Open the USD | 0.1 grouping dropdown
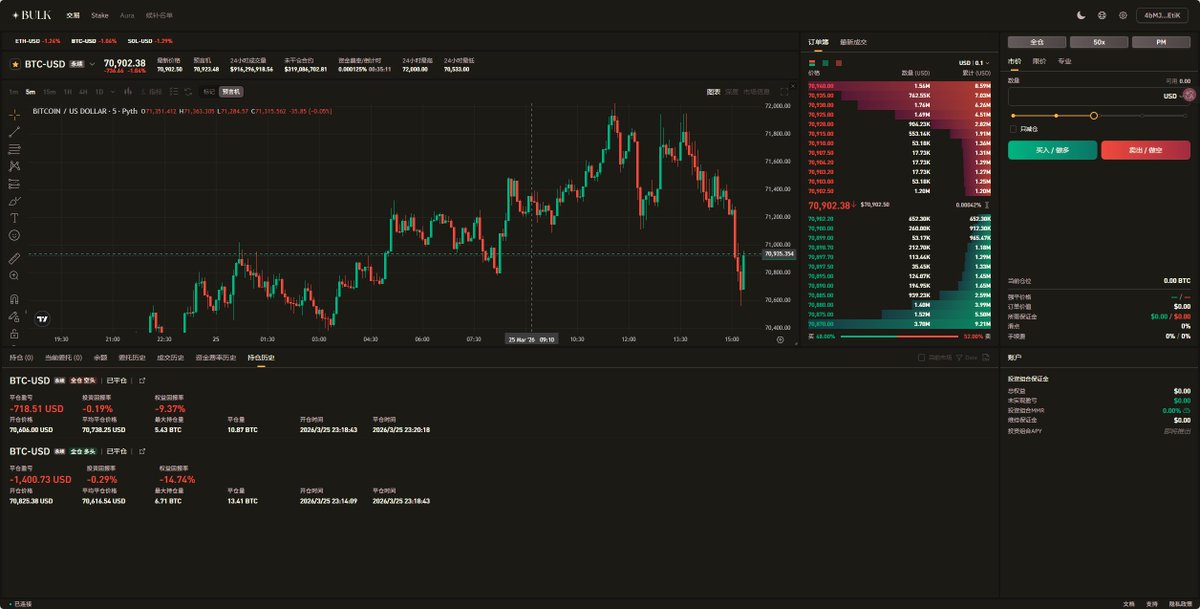Screen dimensions: 1200x609 [973, 62]
